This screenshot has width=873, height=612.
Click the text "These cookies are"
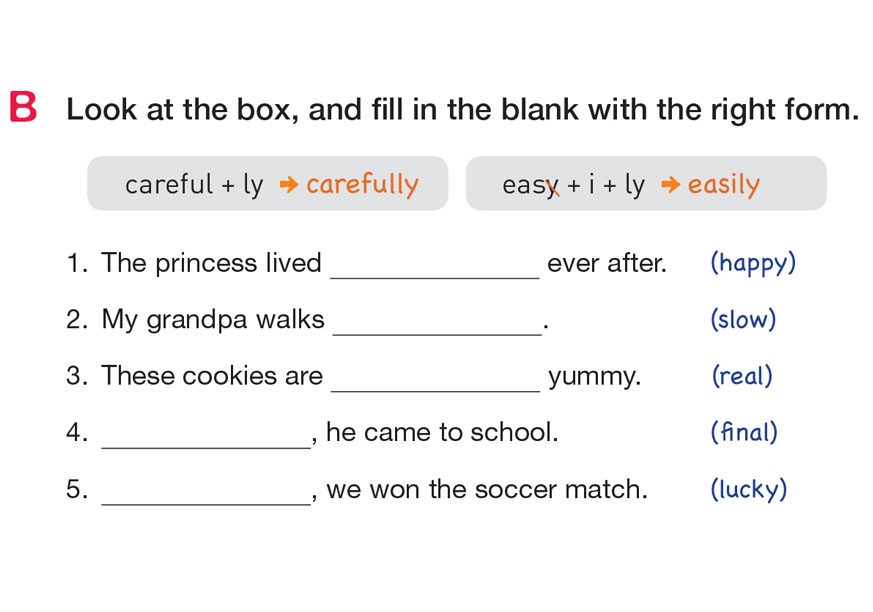coord(212,376)
